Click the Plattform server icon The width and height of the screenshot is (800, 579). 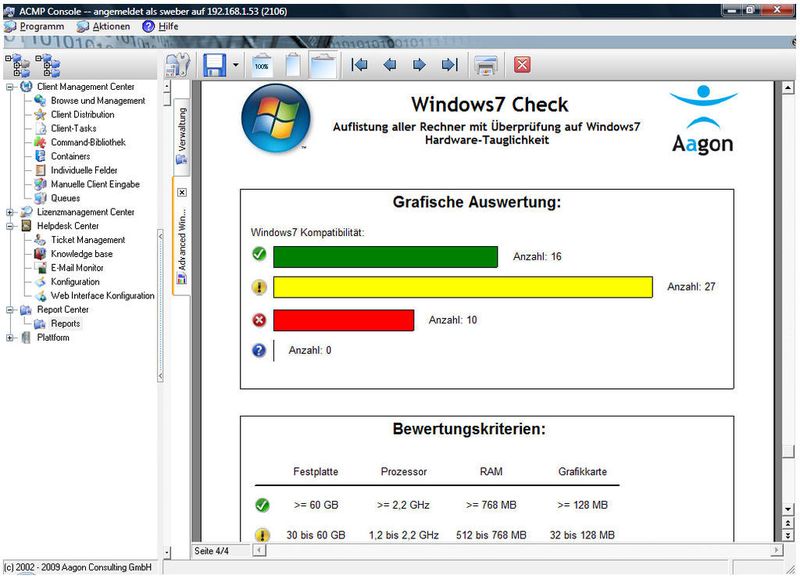(x=26, y=338)
